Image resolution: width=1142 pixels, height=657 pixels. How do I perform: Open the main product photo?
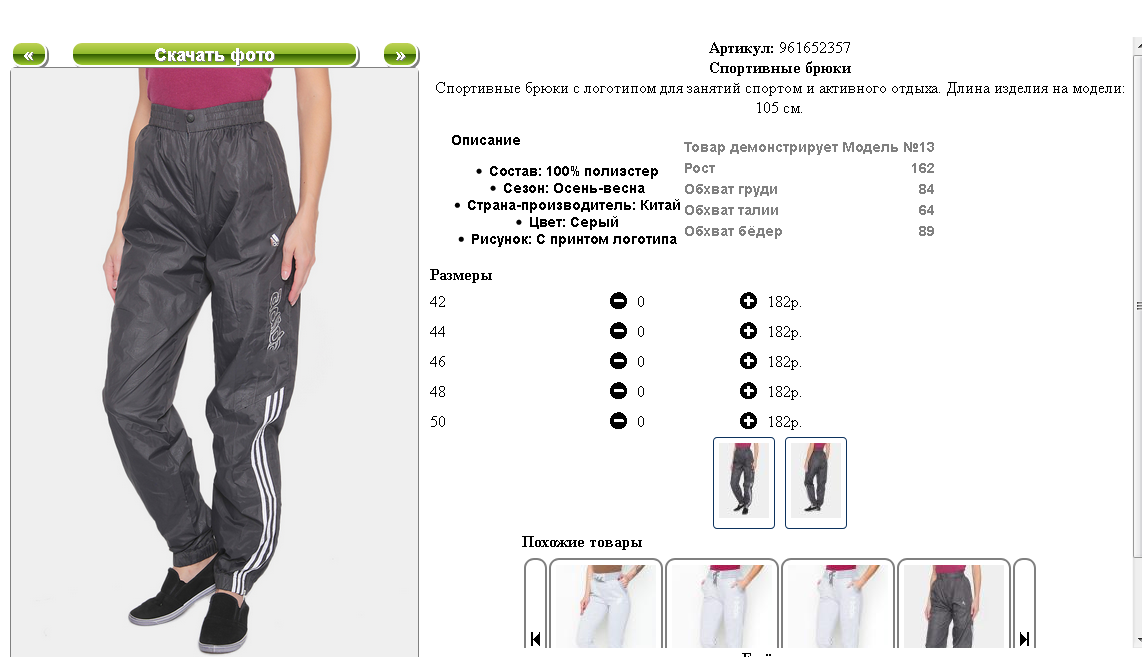214,362
